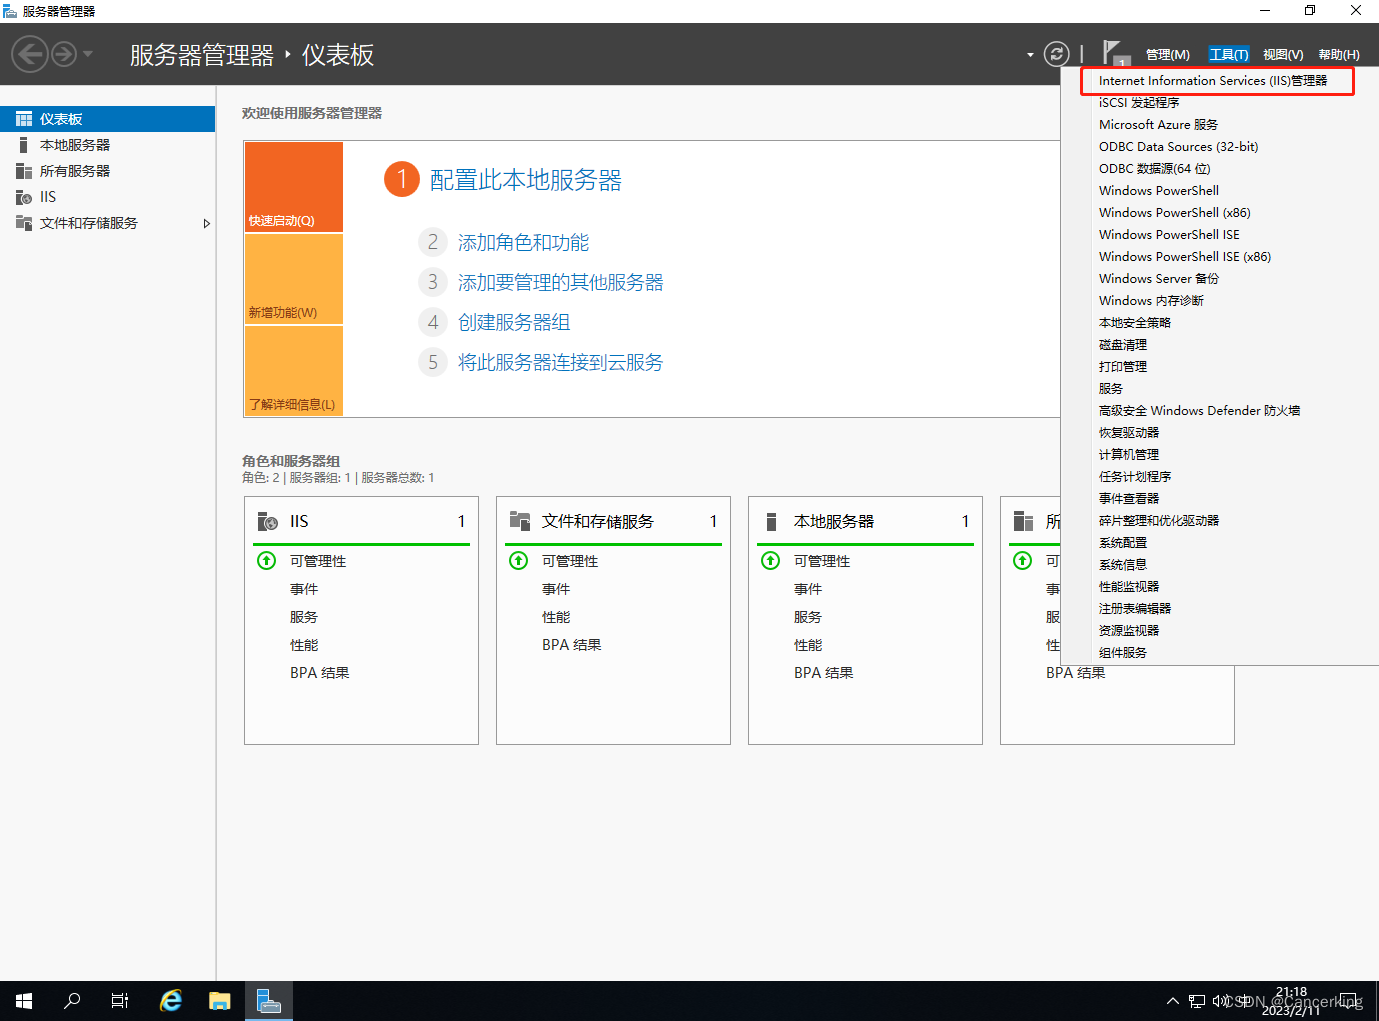The image size is (1379, 1021).
Task: Click the 仪表板 sidebar icon
Action: click(x=24, y=119)
